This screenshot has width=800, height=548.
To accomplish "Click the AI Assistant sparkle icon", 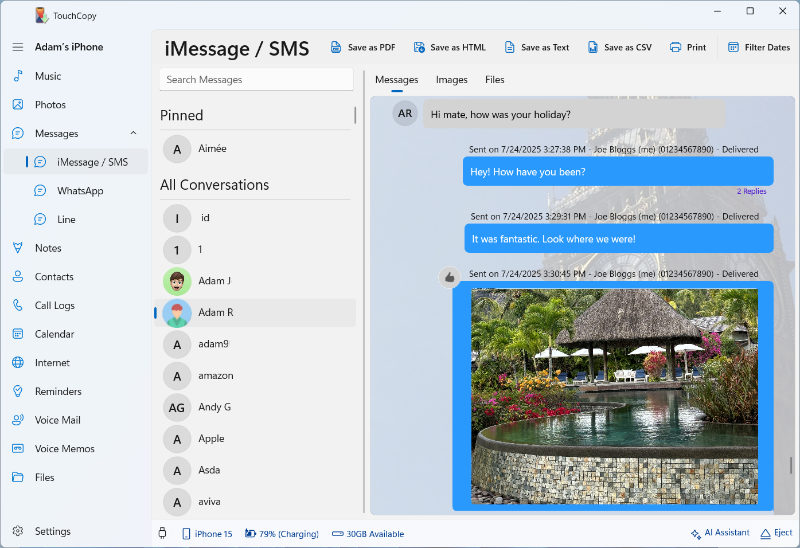I will pyautogui.click(x=696, y=534).
